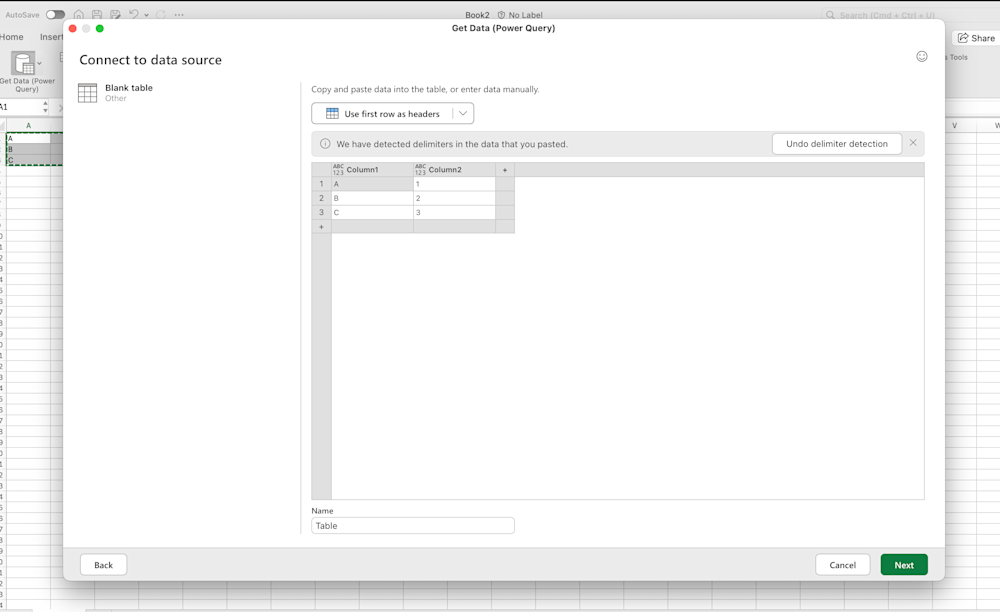Add a new column using the plus icon
Viewport: 1000px width, 612px height.
(504, 170)
